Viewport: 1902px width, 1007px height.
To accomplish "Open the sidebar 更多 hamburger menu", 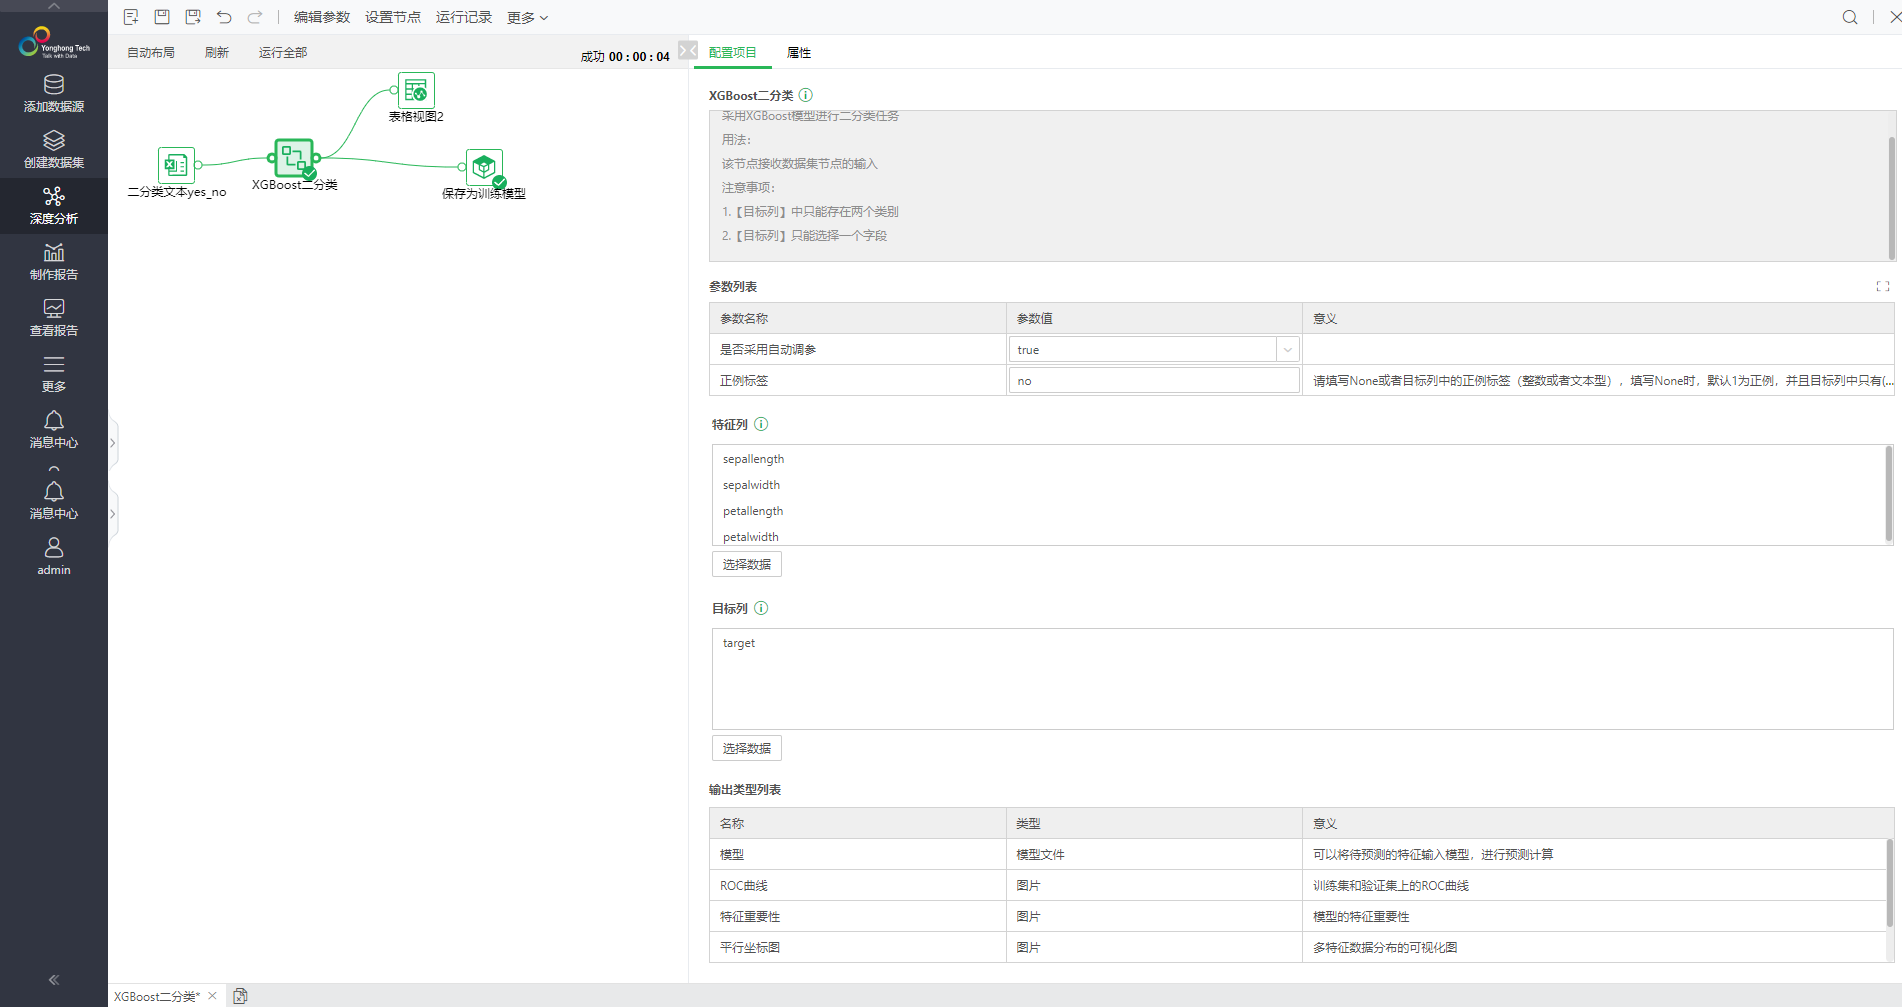I will pyautogui.click(x=54, y=374).
